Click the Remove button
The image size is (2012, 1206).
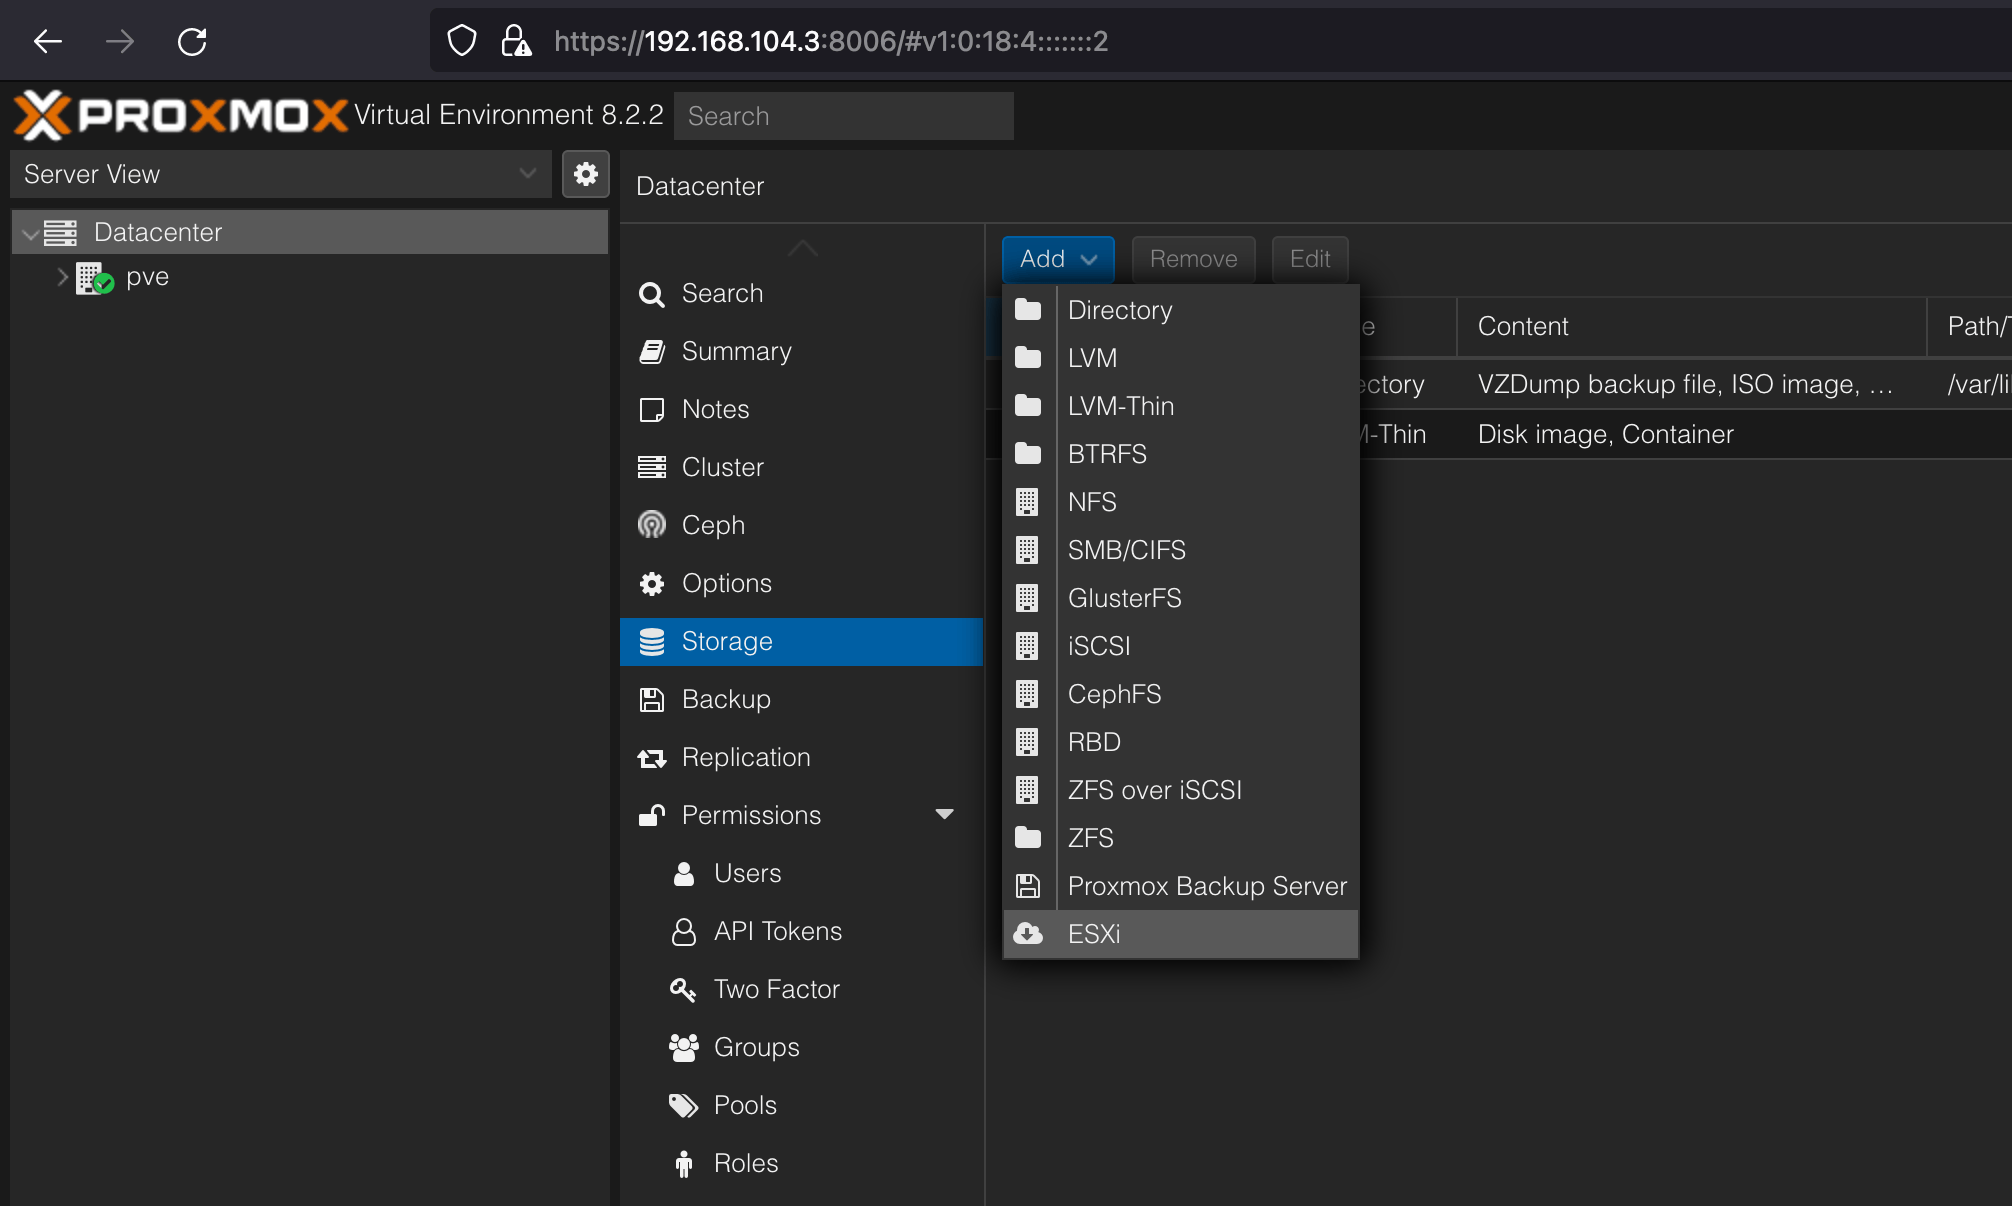click(1193, 259)
